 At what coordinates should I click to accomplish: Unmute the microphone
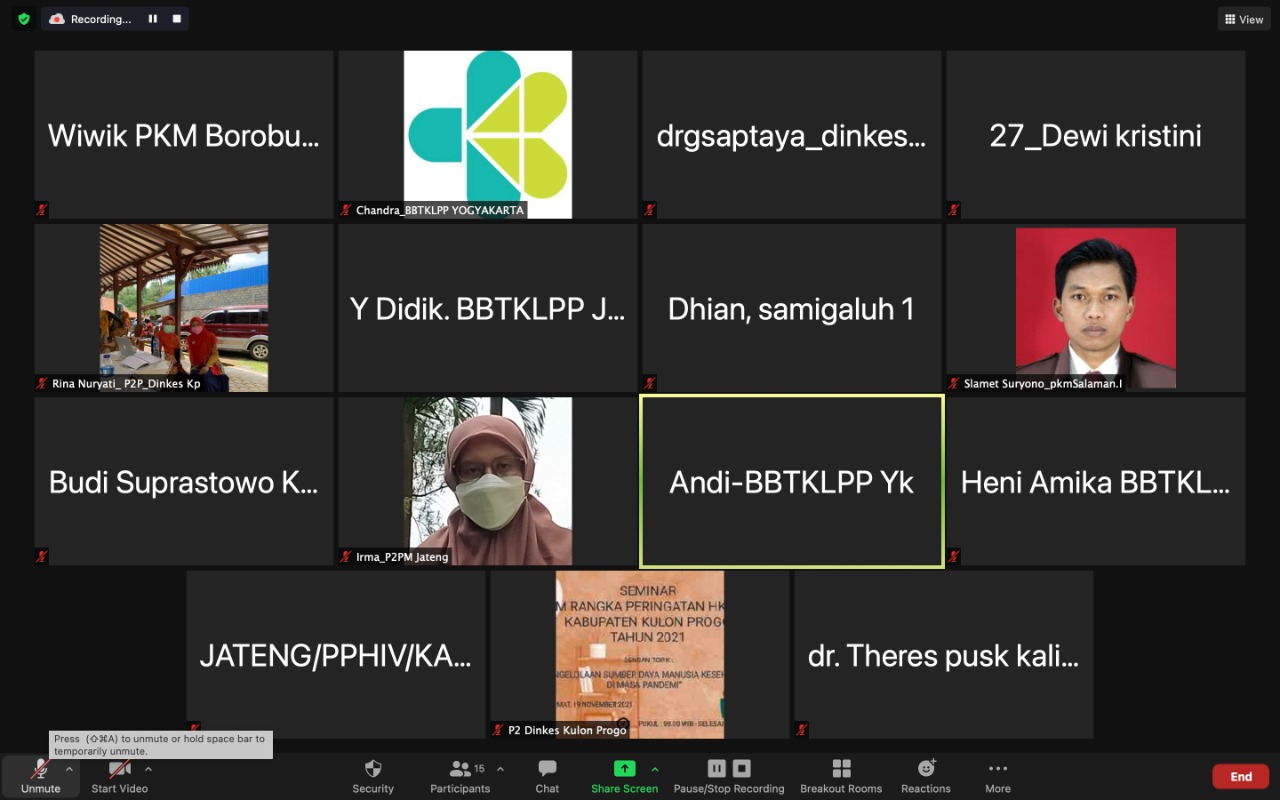tap(41, 776)
